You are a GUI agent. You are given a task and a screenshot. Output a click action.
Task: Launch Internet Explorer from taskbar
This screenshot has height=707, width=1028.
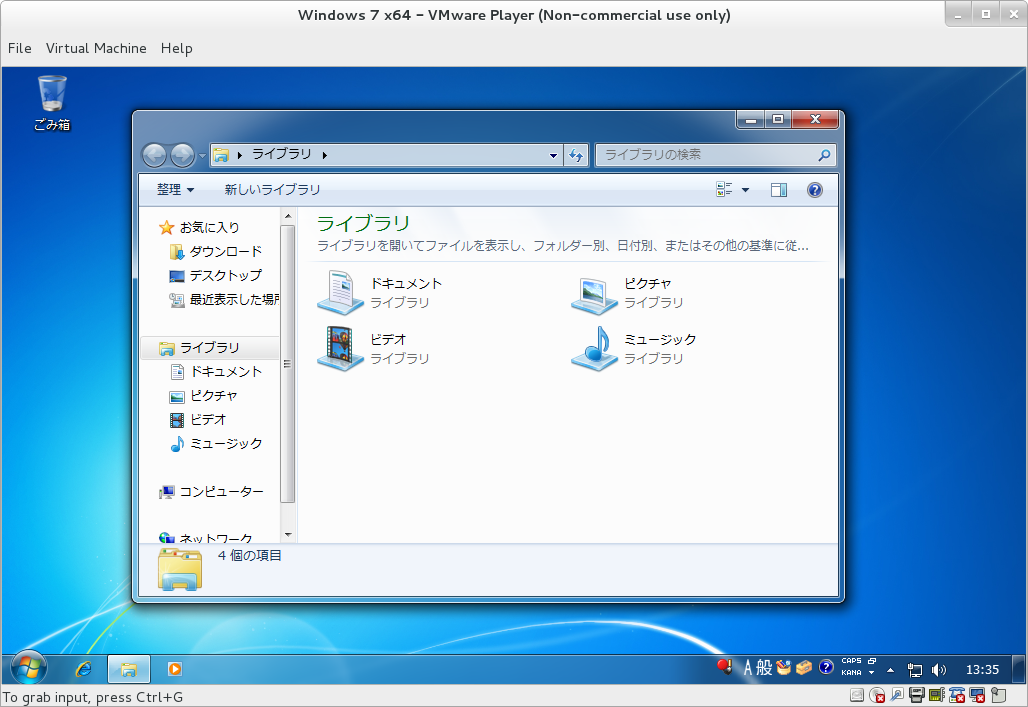(83, 669)
